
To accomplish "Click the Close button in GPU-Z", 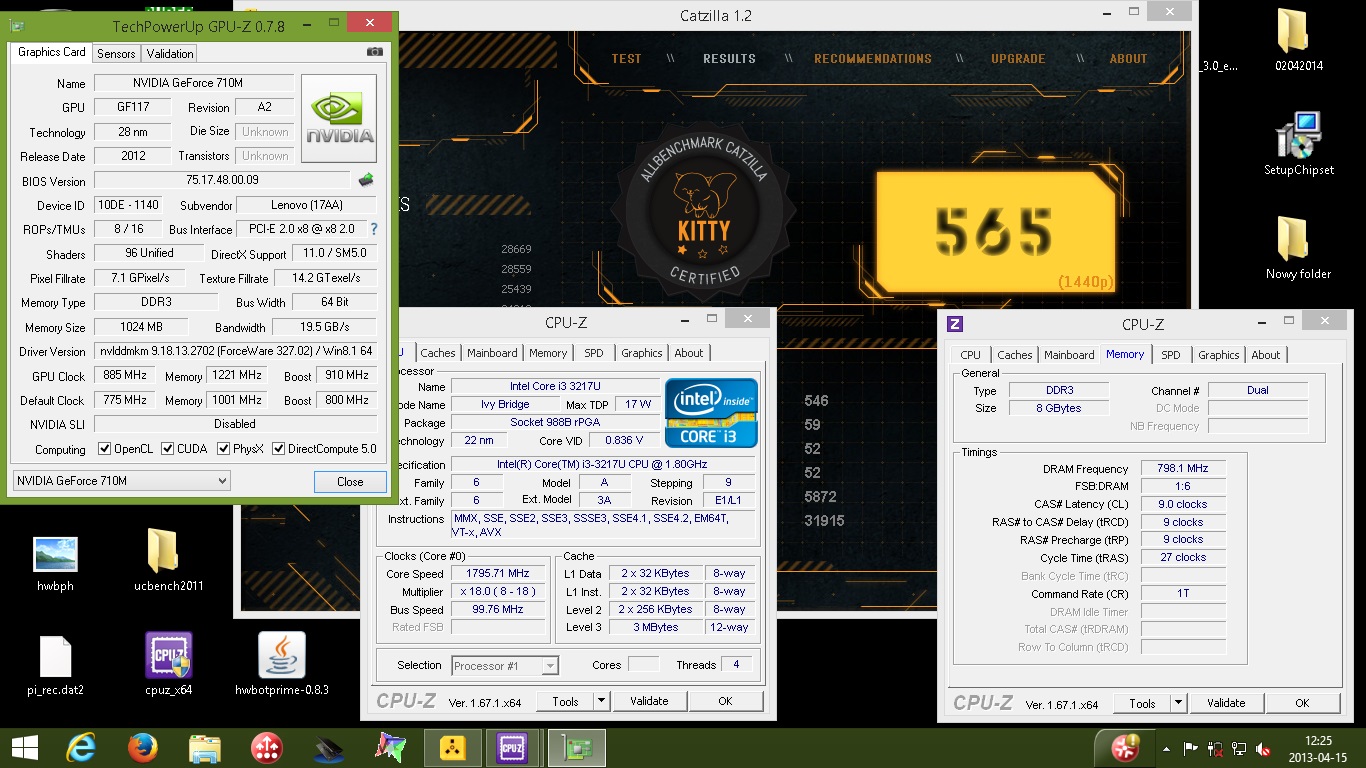I will (350, 481).
